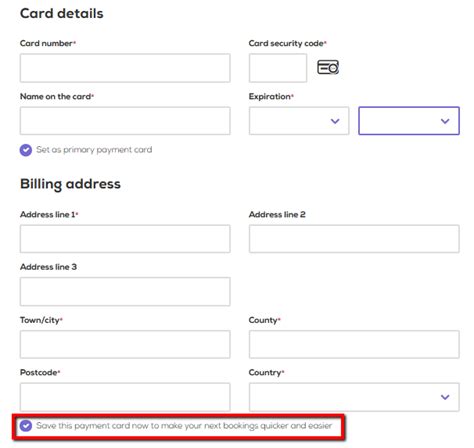The height and width of the screenshot is (448, 474).
Task: Select the Name on the card field
Action: (x=125, y=121)
